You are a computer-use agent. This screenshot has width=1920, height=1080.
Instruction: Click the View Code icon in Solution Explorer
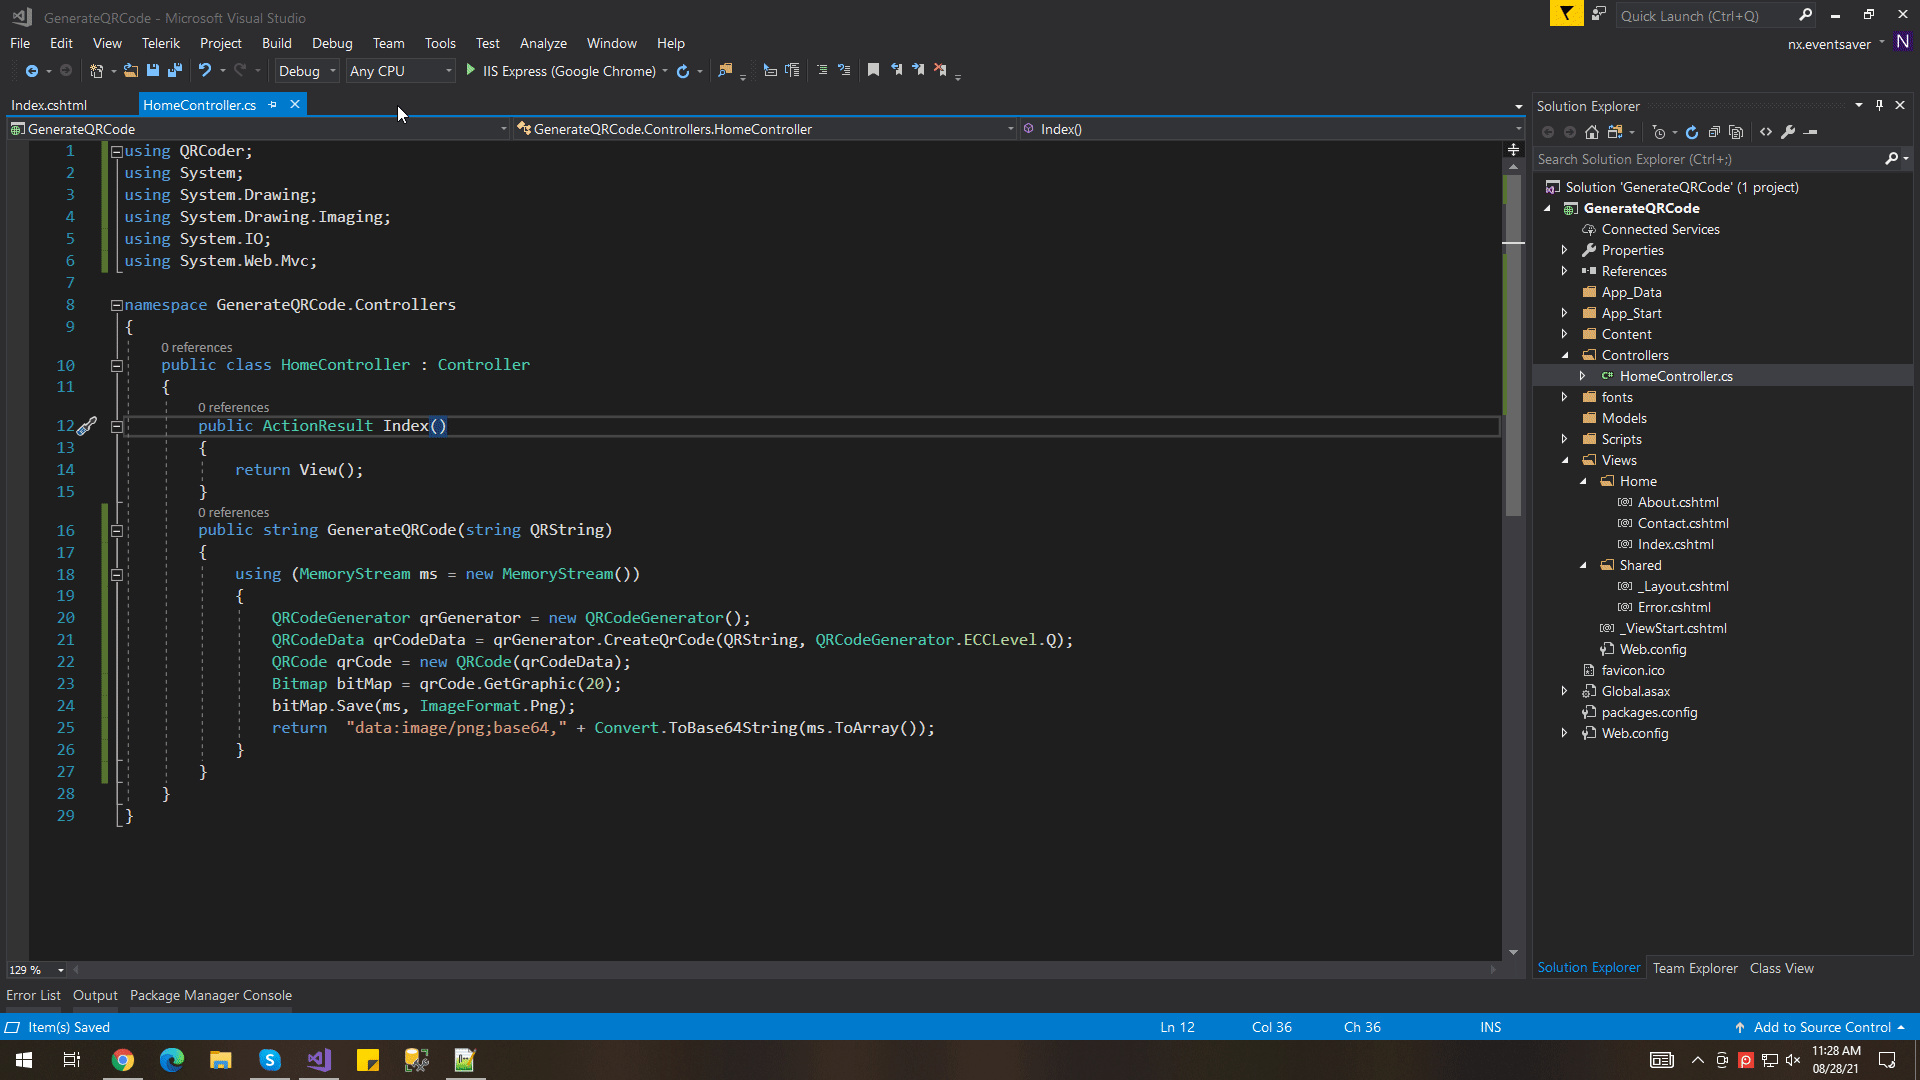click(1766, 132)
